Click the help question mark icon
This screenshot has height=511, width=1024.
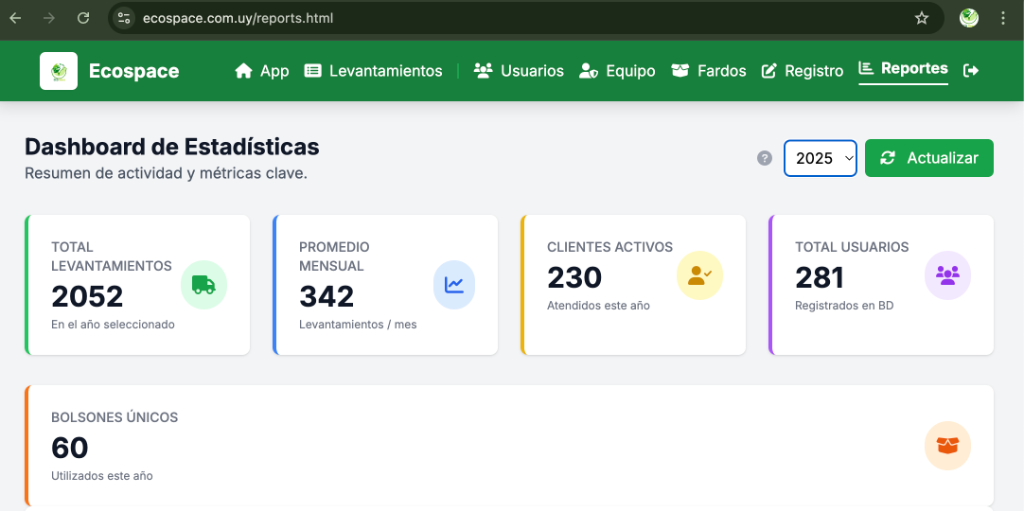click(x=765, y=158)
